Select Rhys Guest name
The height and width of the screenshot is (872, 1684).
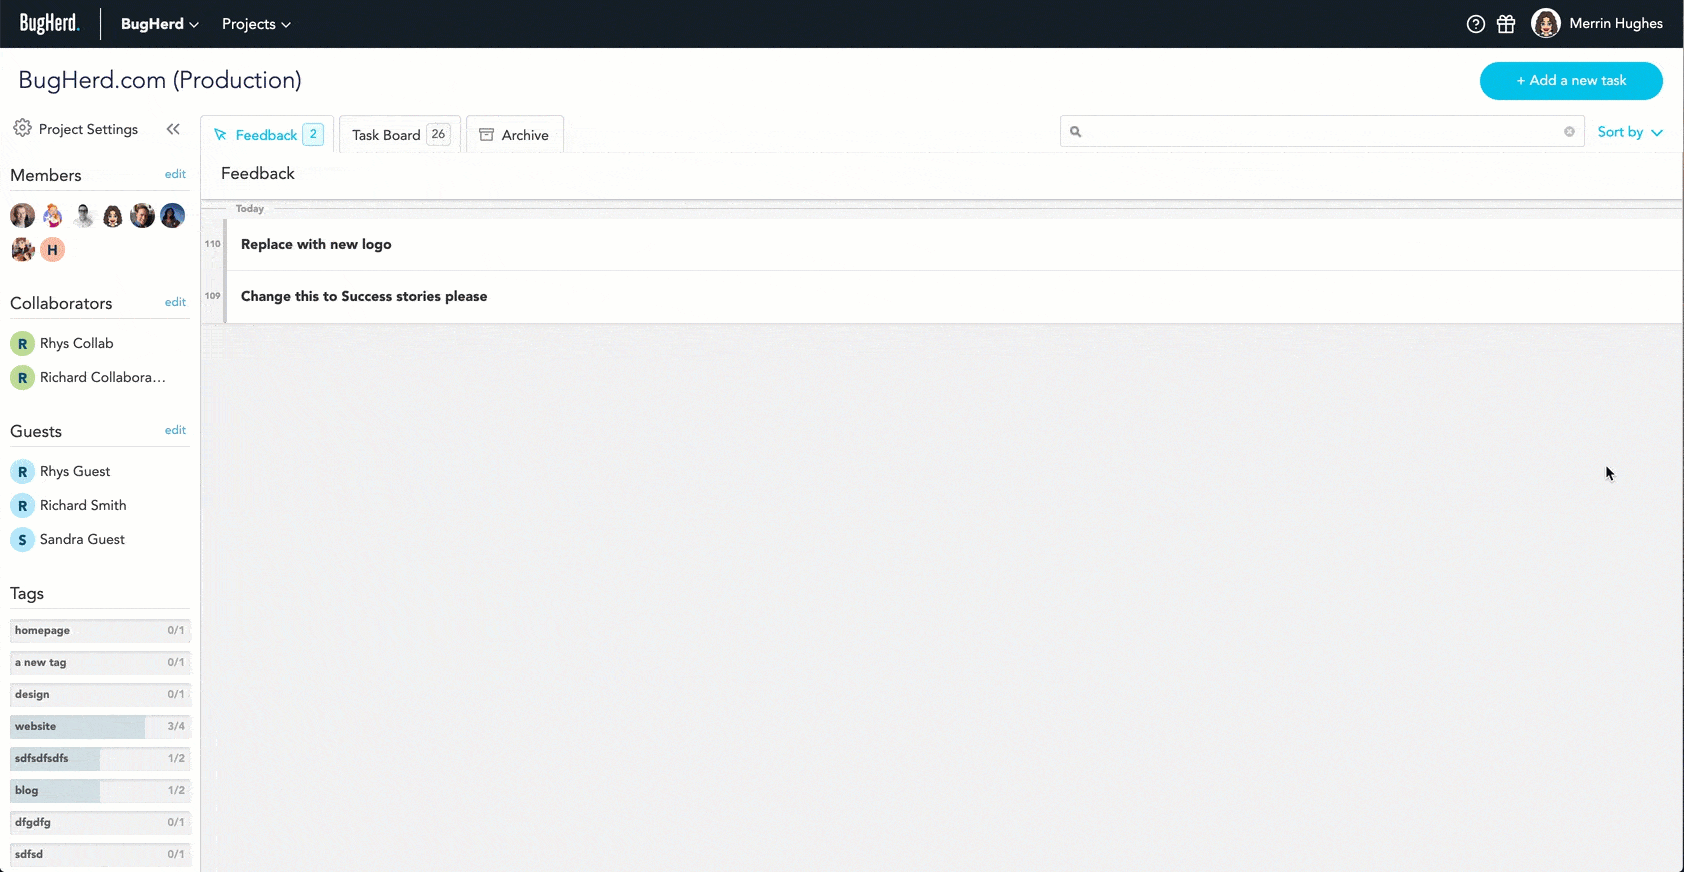point(75,471)
